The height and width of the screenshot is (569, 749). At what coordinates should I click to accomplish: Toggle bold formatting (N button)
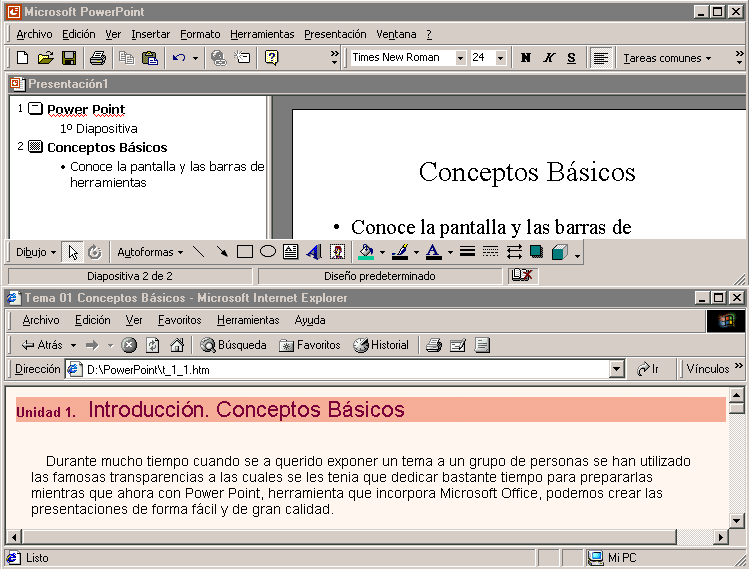point(526,58)
